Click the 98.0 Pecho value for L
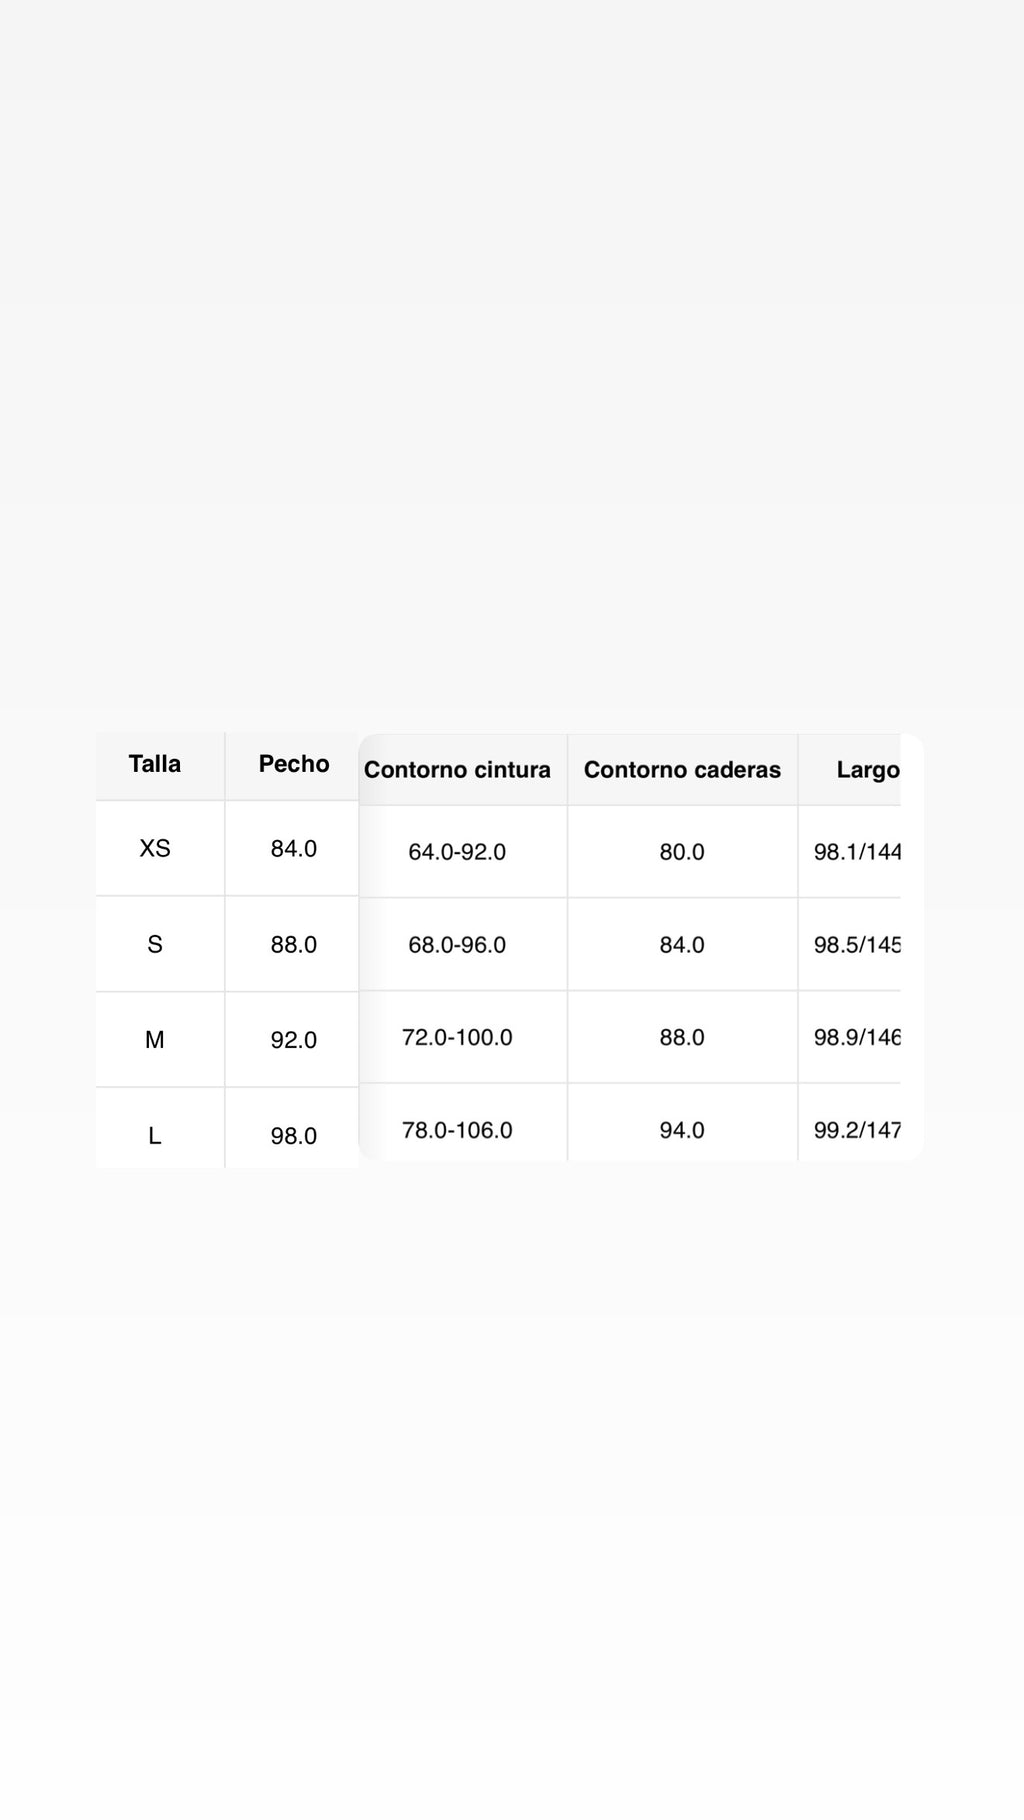The width and height of the screenshot is (1024, 1820). click(294, 1136)
